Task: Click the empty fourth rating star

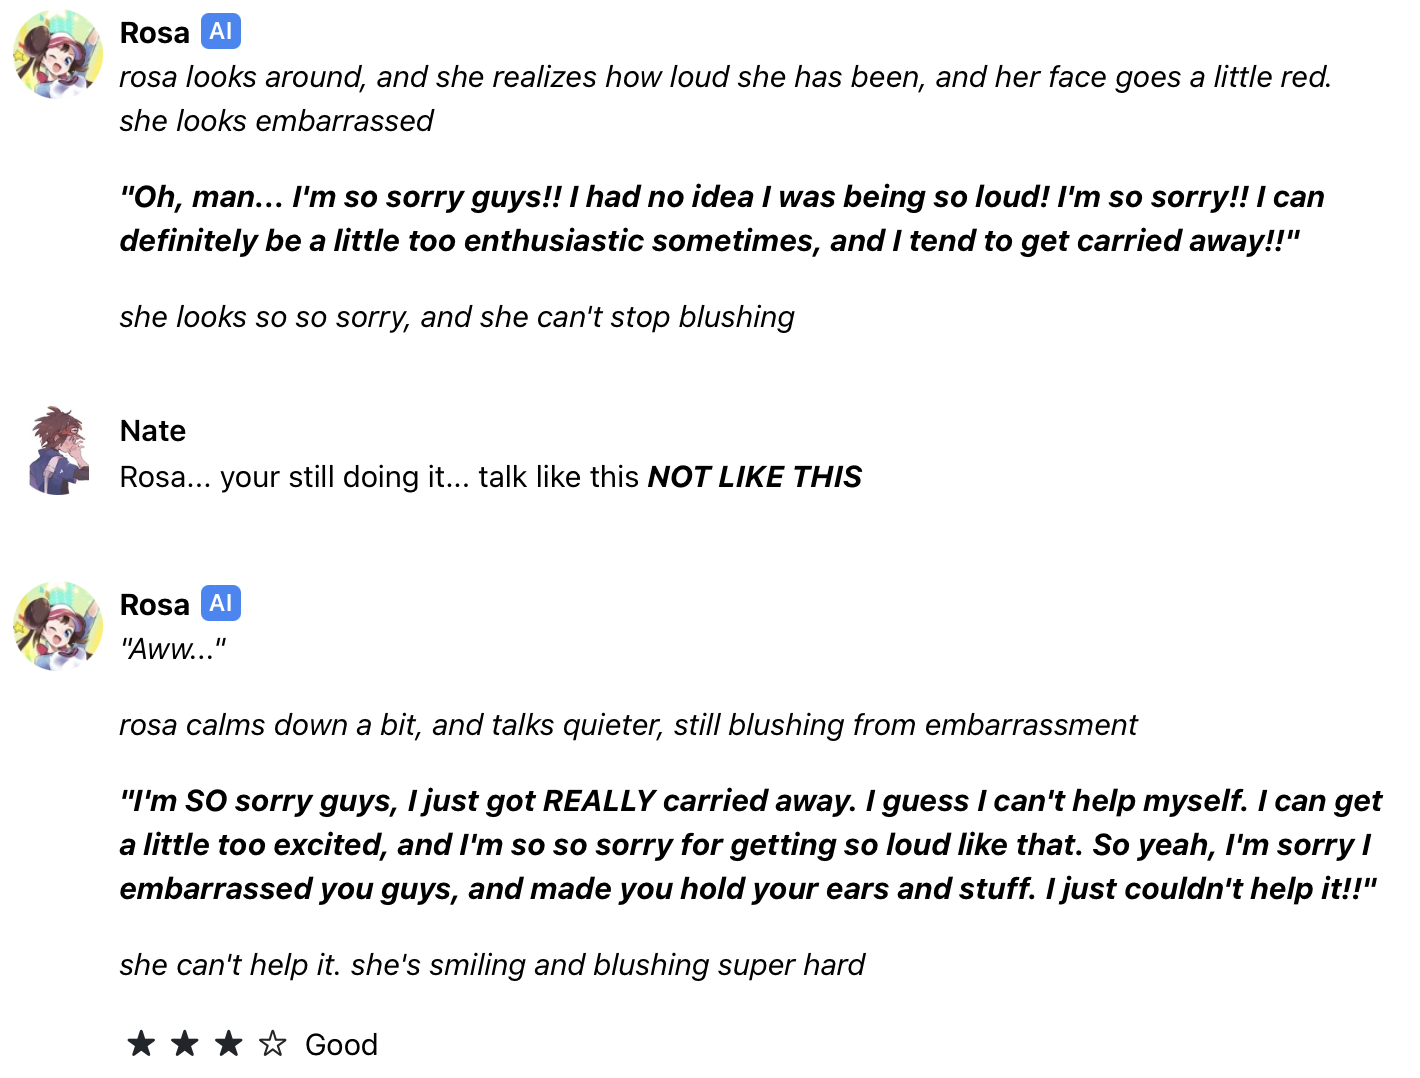Action: 272,1044
